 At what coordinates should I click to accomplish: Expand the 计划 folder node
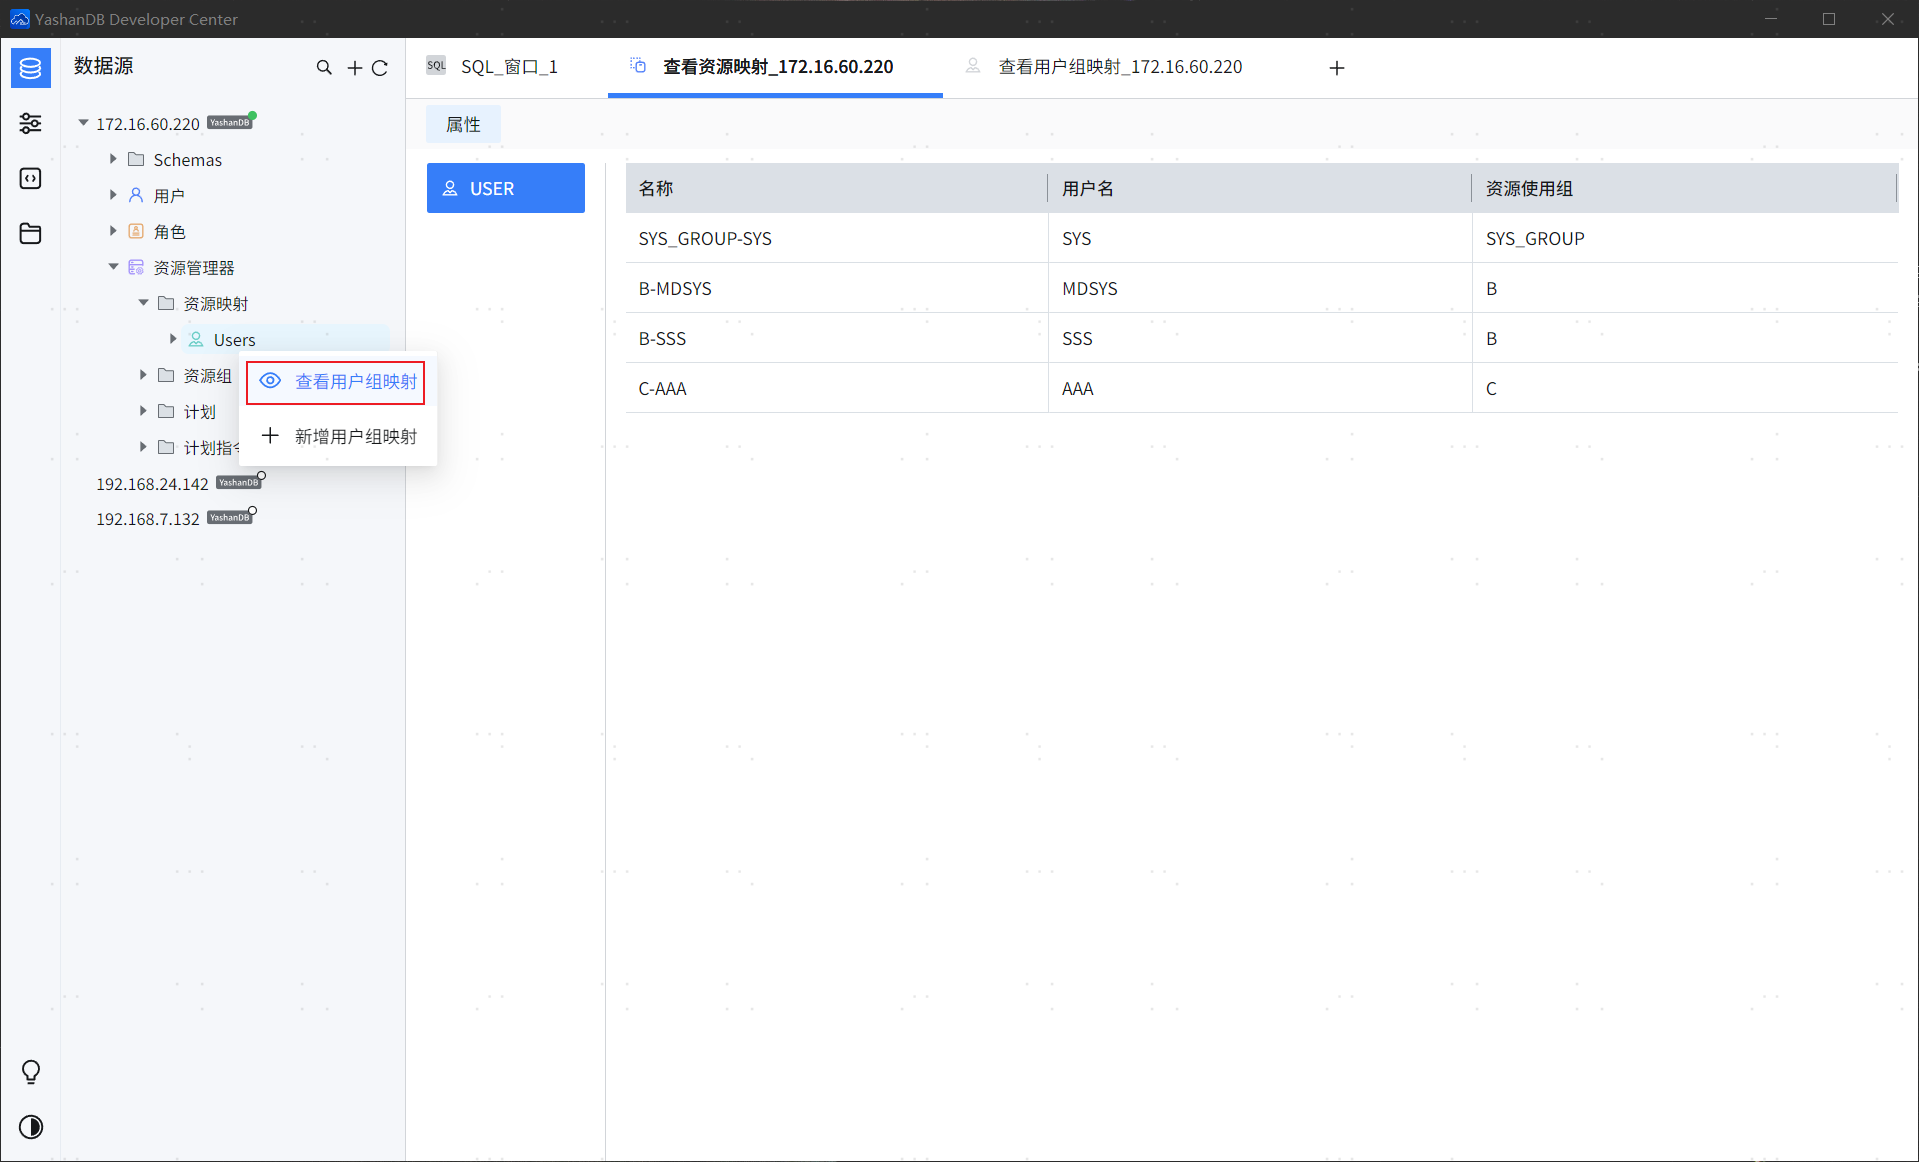pyautogui.click(x=143, y=411)
